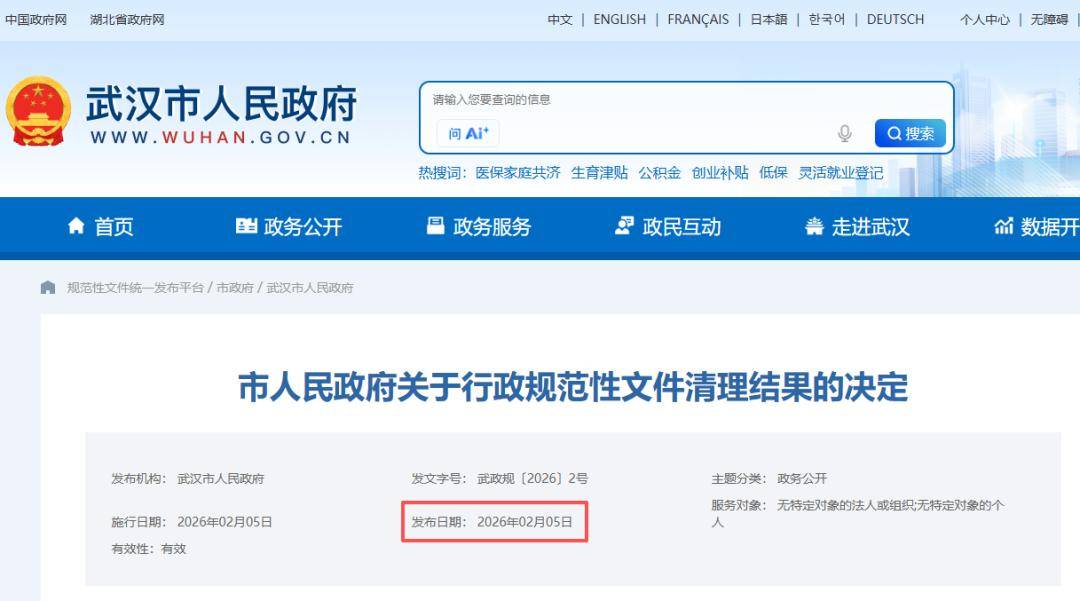Image resolution: width=1080 pixels, height=601 pixels.
Task: Click the 数据开放 data icon
Action: pyautogui.click(x=1004, y=227)
